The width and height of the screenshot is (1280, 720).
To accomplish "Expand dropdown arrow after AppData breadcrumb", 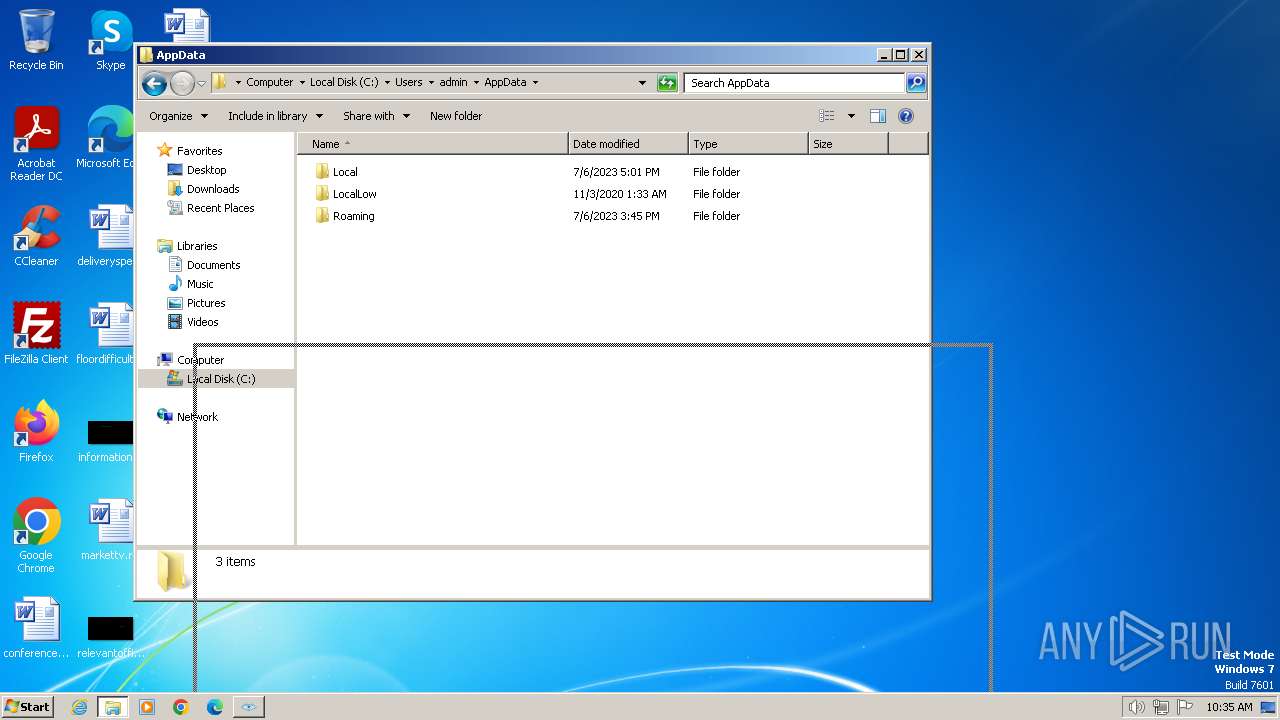I will pyautogui.click(x=535, y=83).
